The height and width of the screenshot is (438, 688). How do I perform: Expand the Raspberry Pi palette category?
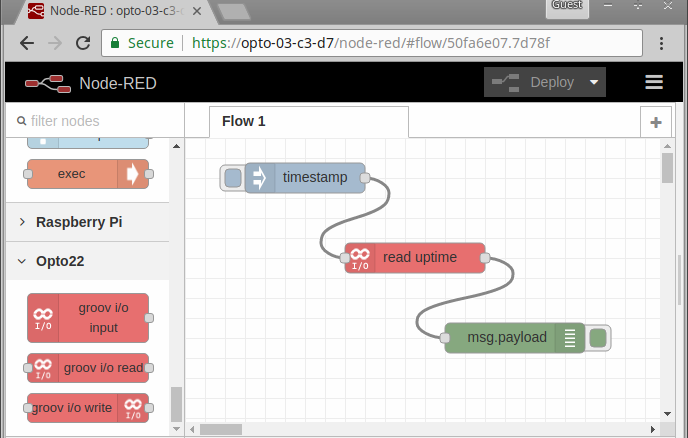(x=87, y=222)
